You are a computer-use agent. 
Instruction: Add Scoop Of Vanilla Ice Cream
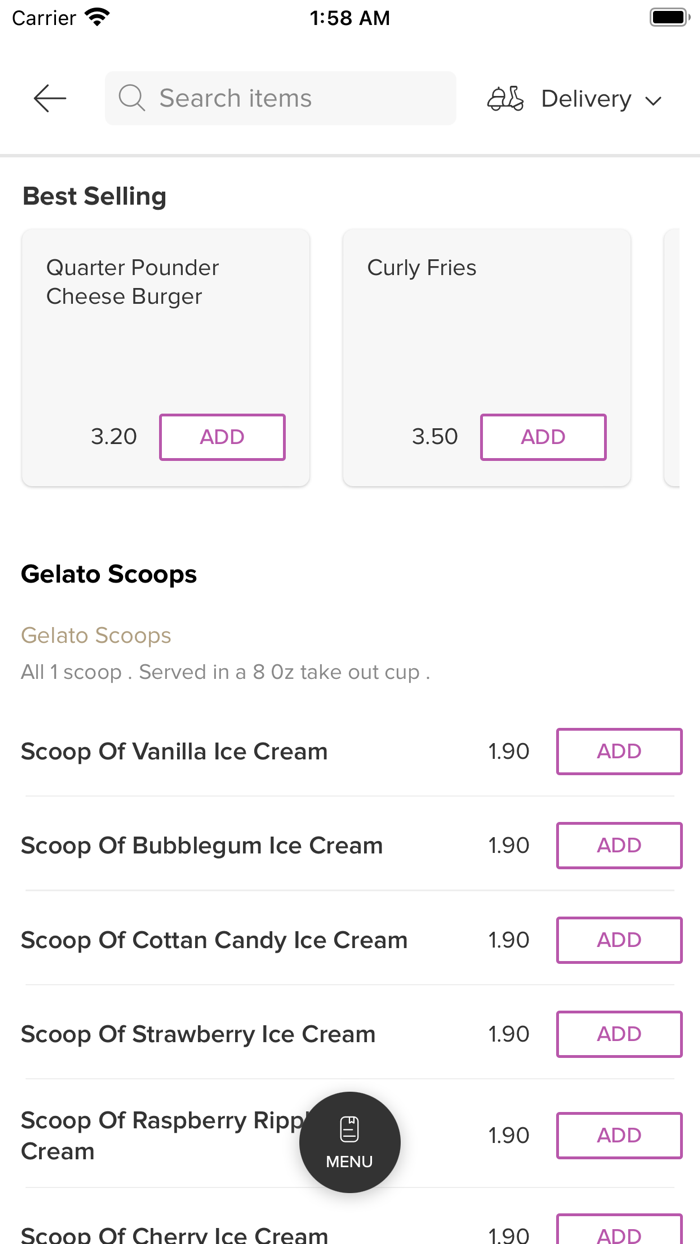[619, 751]
